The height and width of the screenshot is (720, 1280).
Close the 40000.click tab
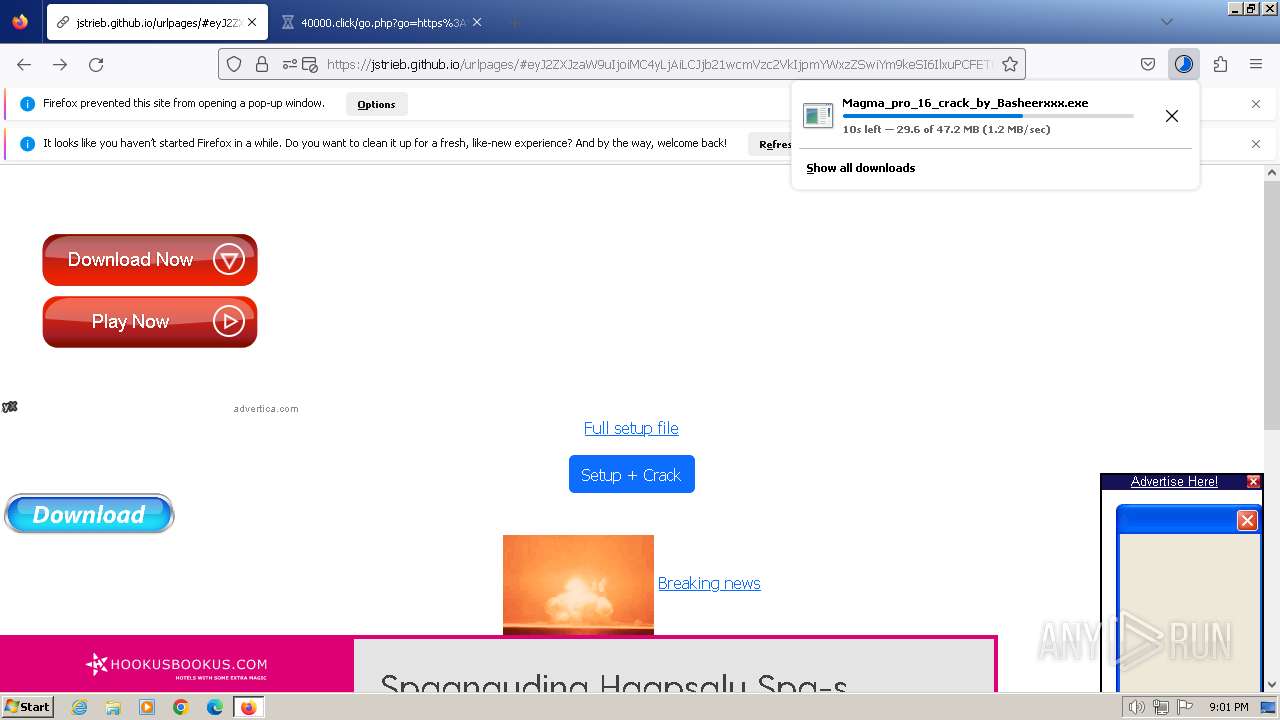pyautogui.click(x=477, y=22)
